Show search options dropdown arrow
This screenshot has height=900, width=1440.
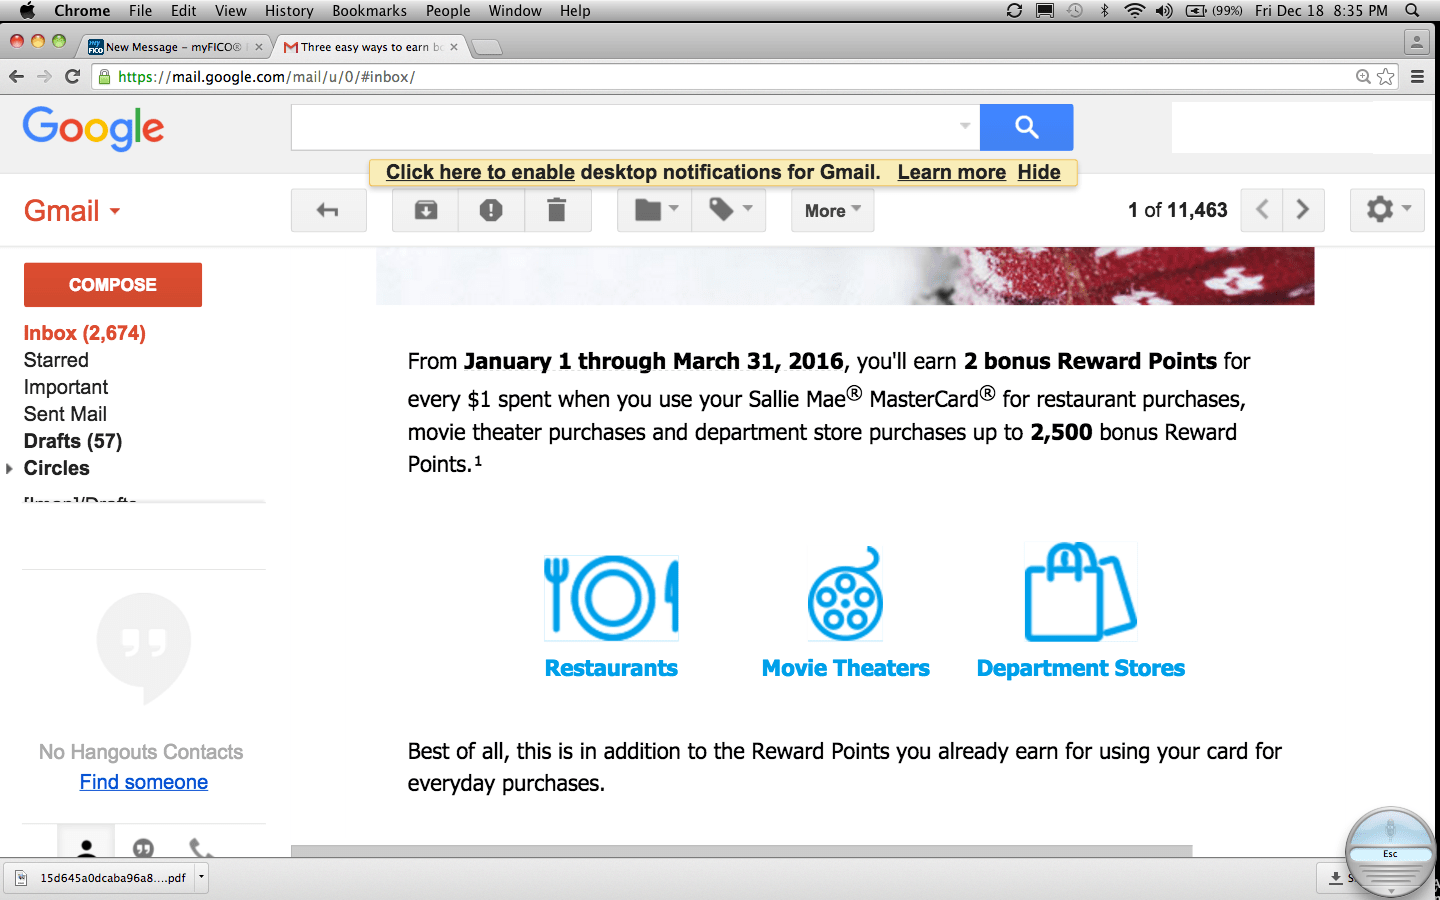(x=965, y=126)
